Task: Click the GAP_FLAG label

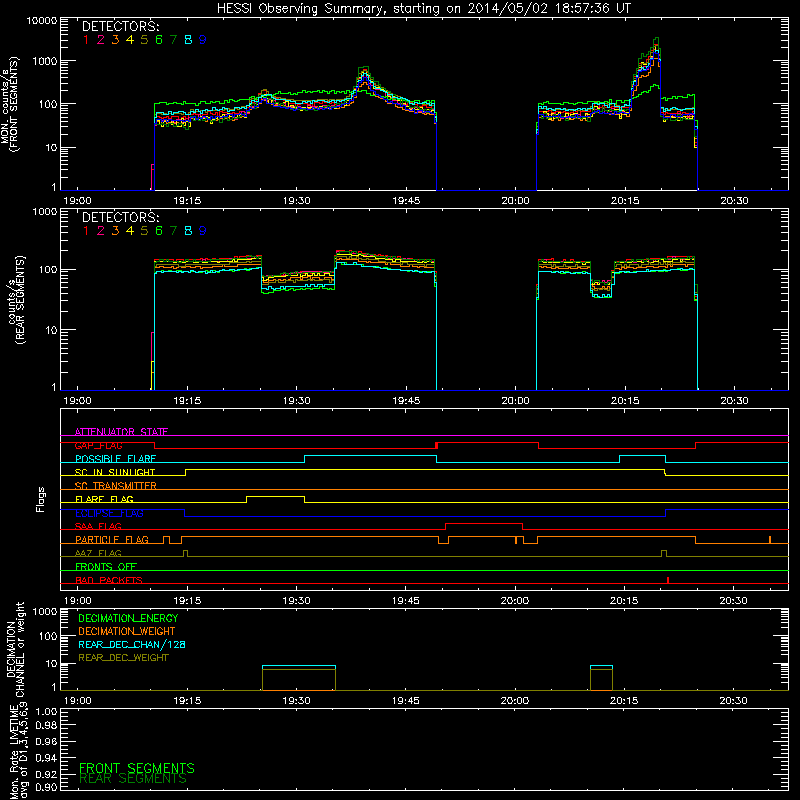Action: (x=98, y=445)
